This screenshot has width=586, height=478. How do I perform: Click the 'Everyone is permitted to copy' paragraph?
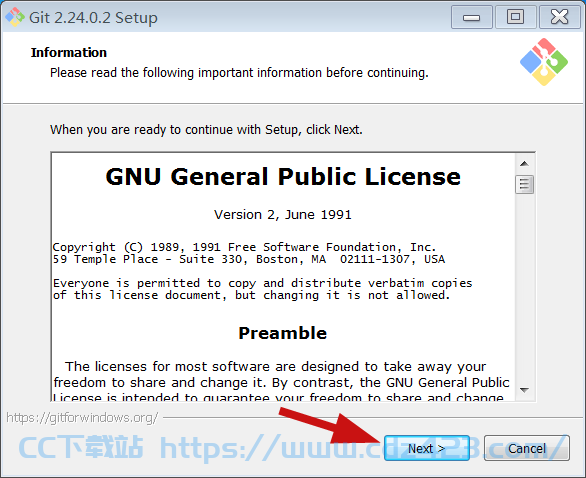coord(262,289)
